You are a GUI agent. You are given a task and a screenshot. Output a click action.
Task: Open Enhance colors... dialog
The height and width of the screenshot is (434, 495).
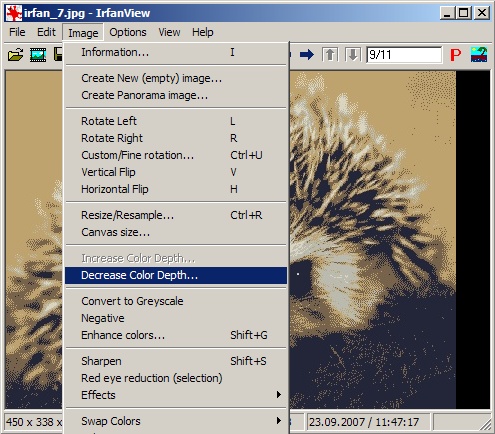pyautogui.click(x=176, y=335)
